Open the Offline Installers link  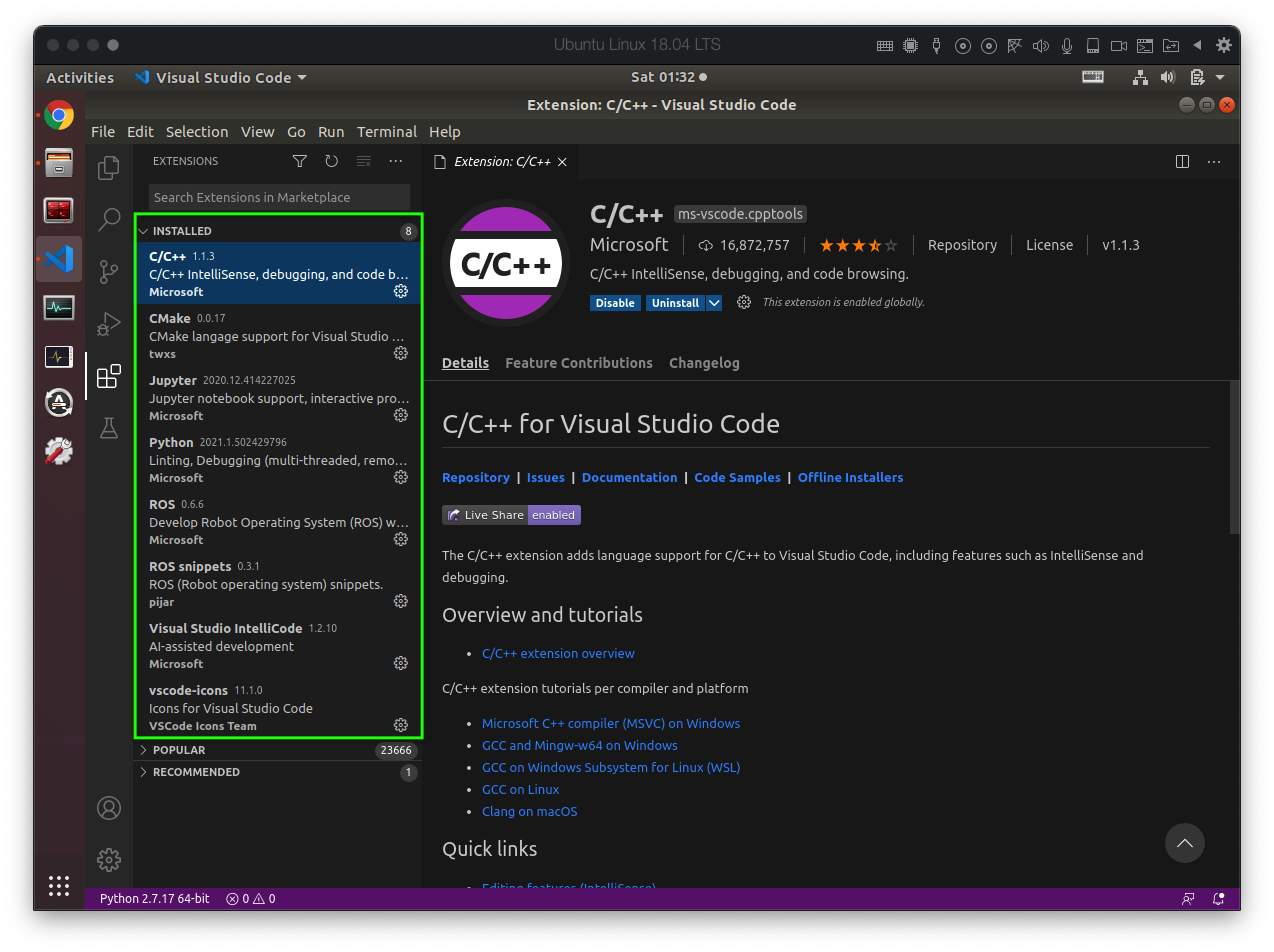[850, 478]
